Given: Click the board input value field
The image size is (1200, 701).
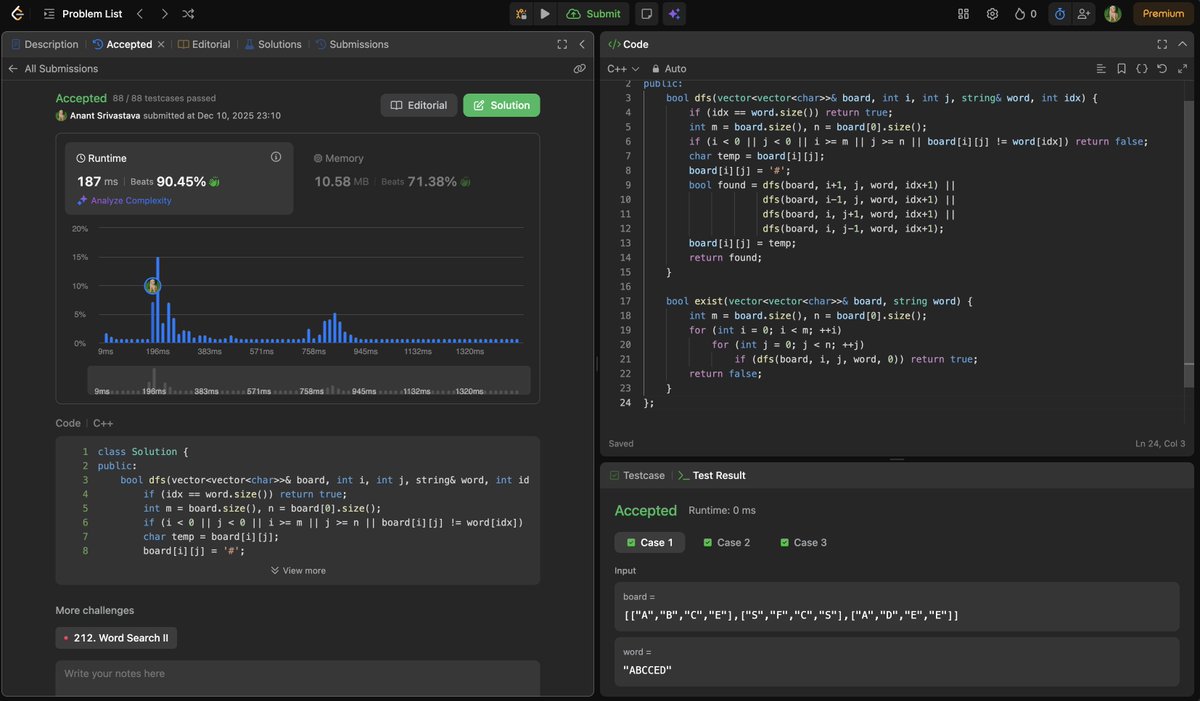Looking at the screenshot, I should tap(897, 606).
